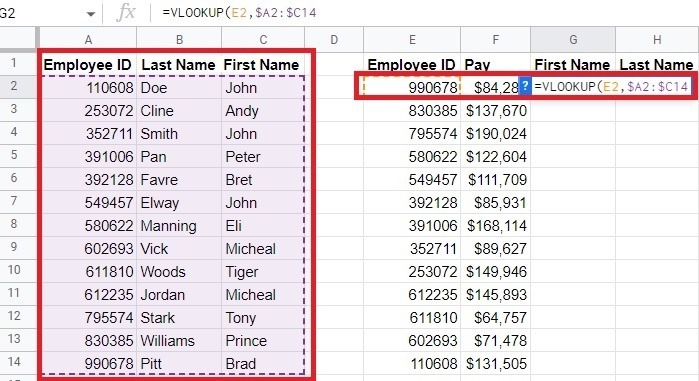Image resolution: width=699 pixels, height=381 pixels.
Task: Select cell with ID 830385 in column E
Action: 412,111
